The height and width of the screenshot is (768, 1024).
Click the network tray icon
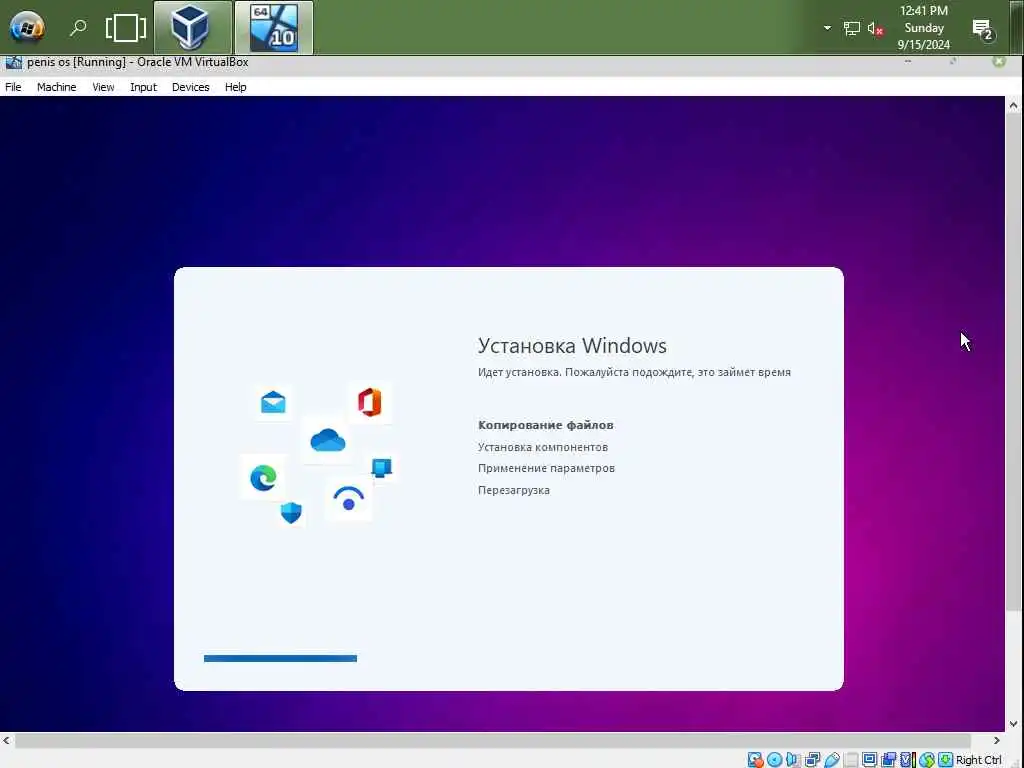[x=852, y=29]
